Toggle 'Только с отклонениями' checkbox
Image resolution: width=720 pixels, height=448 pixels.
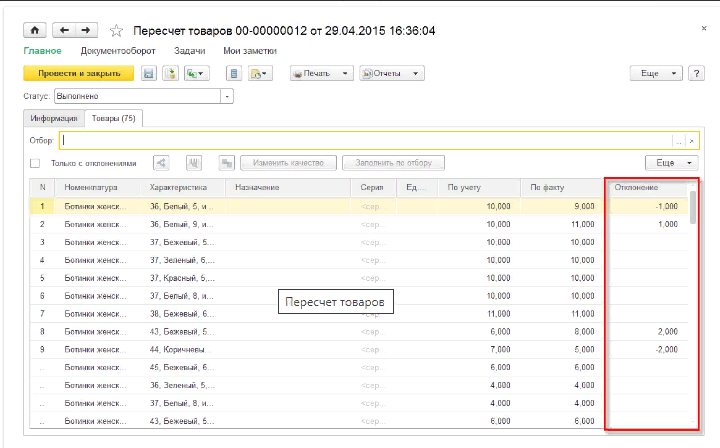pyautogui.click(x=35, y=163)
